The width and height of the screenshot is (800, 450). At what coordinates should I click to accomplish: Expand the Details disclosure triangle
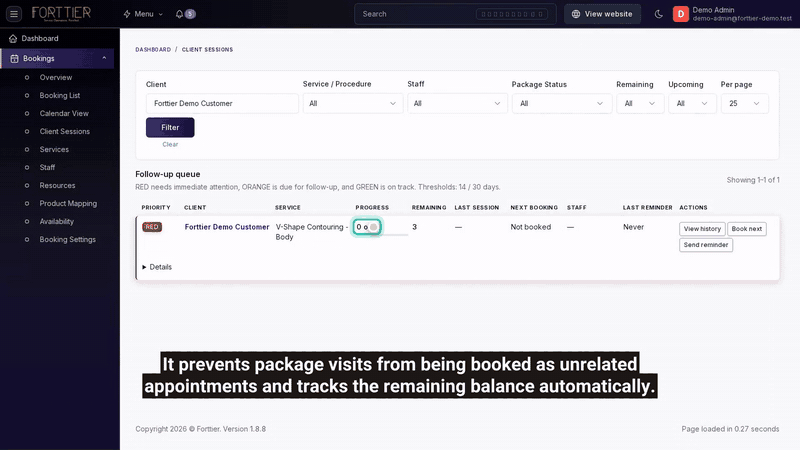tap(144, 267)
